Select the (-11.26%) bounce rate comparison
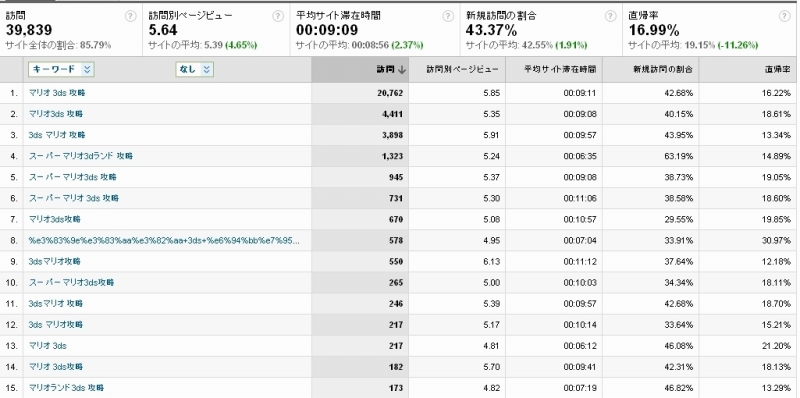 [738, 45]
